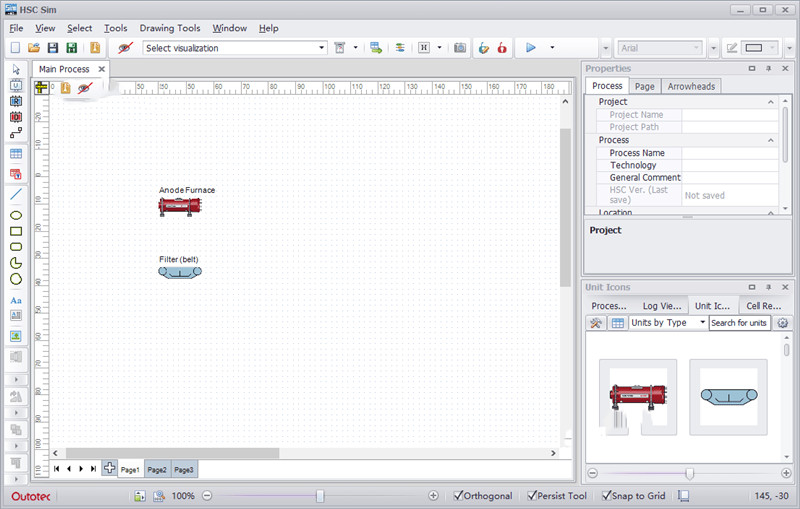
Task: Collapse the Location section in Properties
Action: click(770, 213)
